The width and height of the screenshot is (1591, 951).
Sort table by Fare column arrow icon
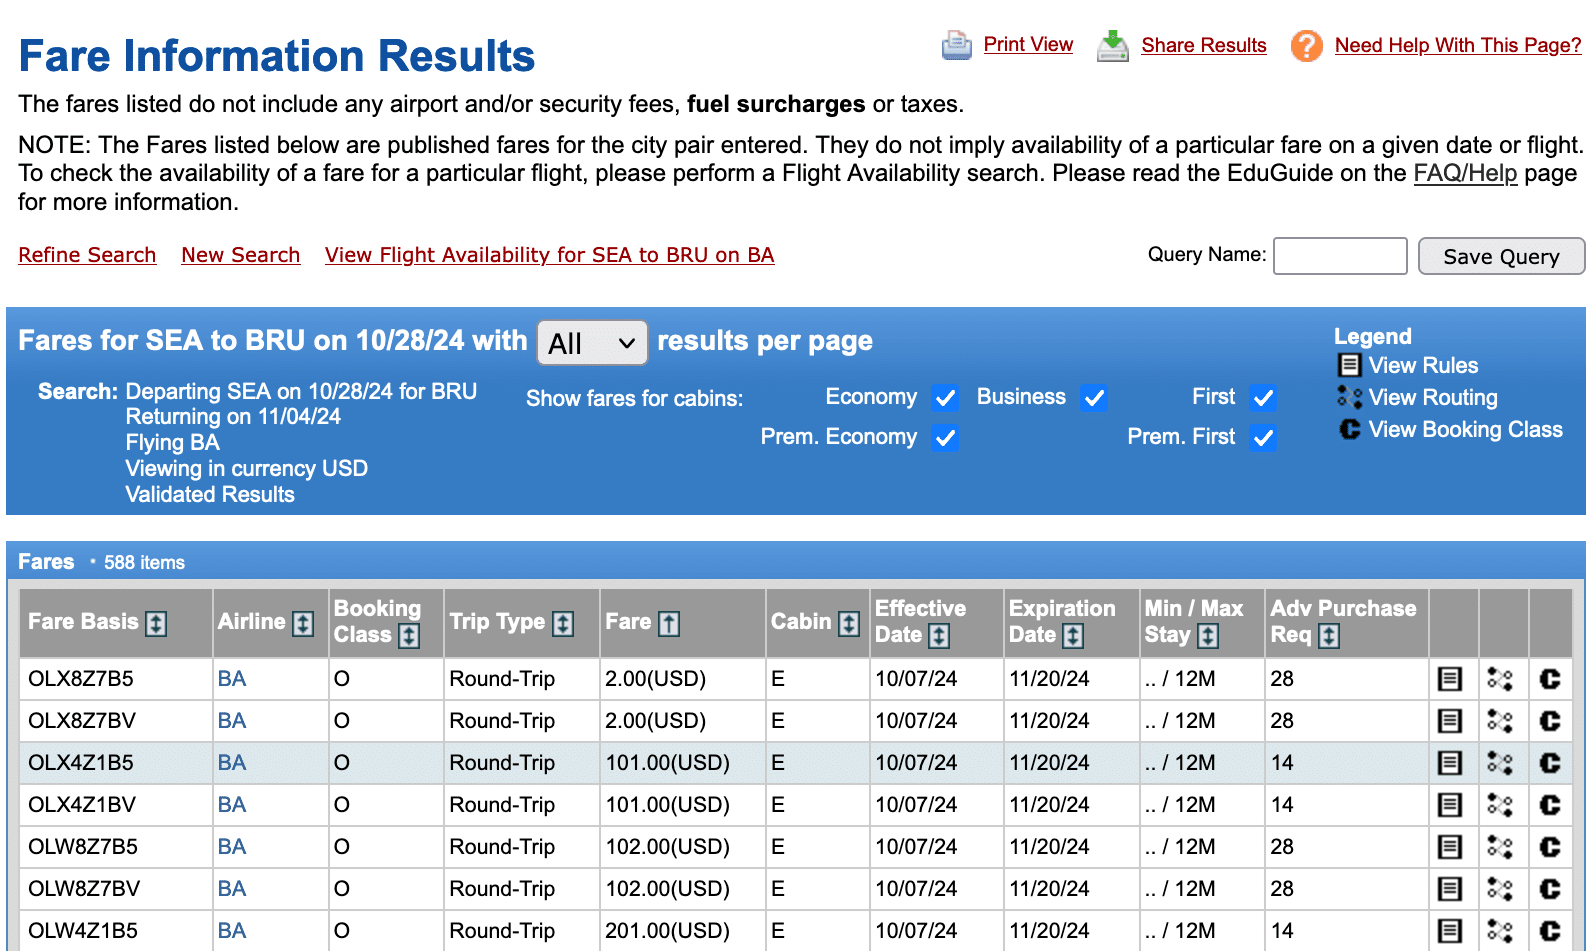(669, 623)
